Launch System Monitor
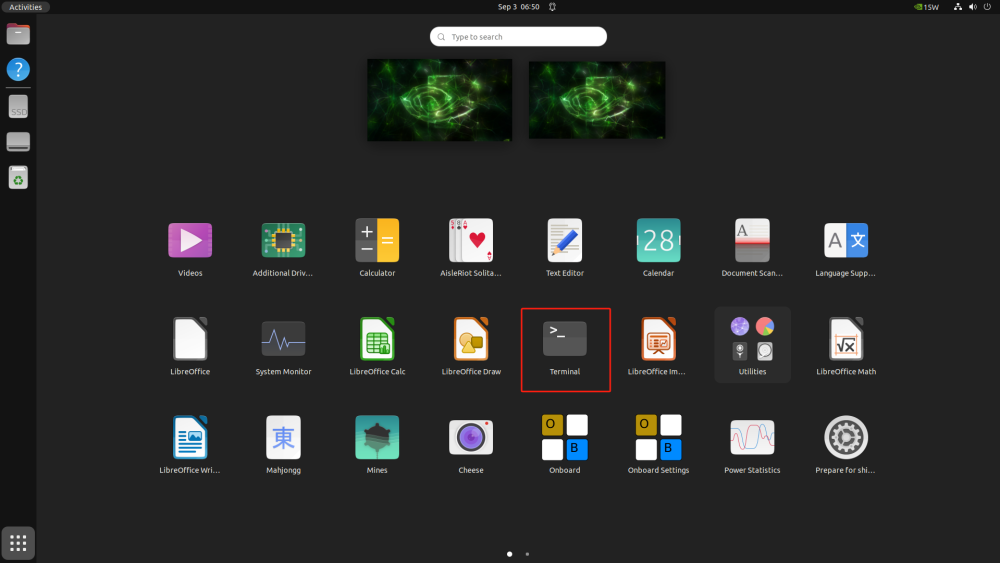This screenshot has height=563, width=1000. tap(283, 340)
